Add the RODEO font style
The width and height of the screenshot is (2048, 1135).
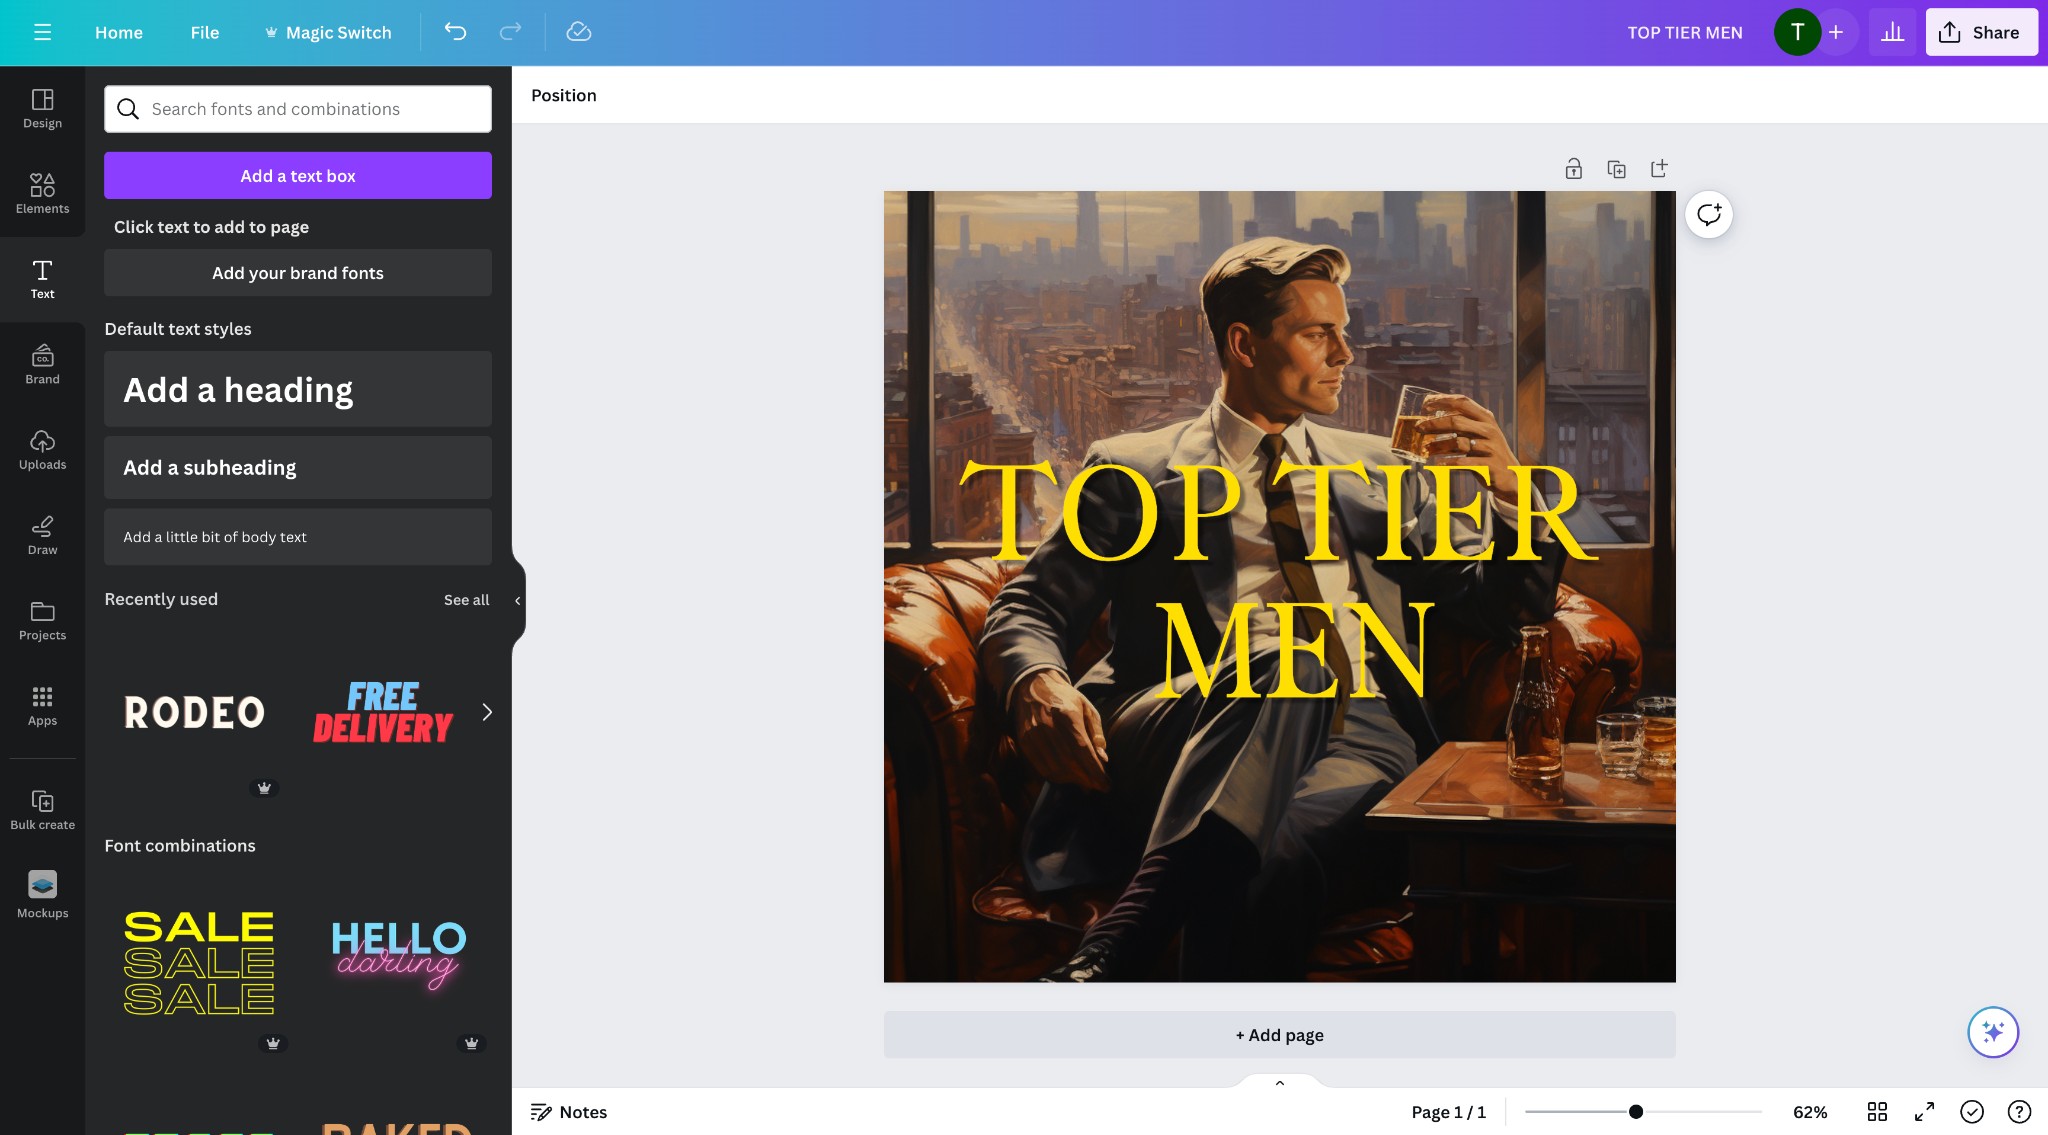194,712
